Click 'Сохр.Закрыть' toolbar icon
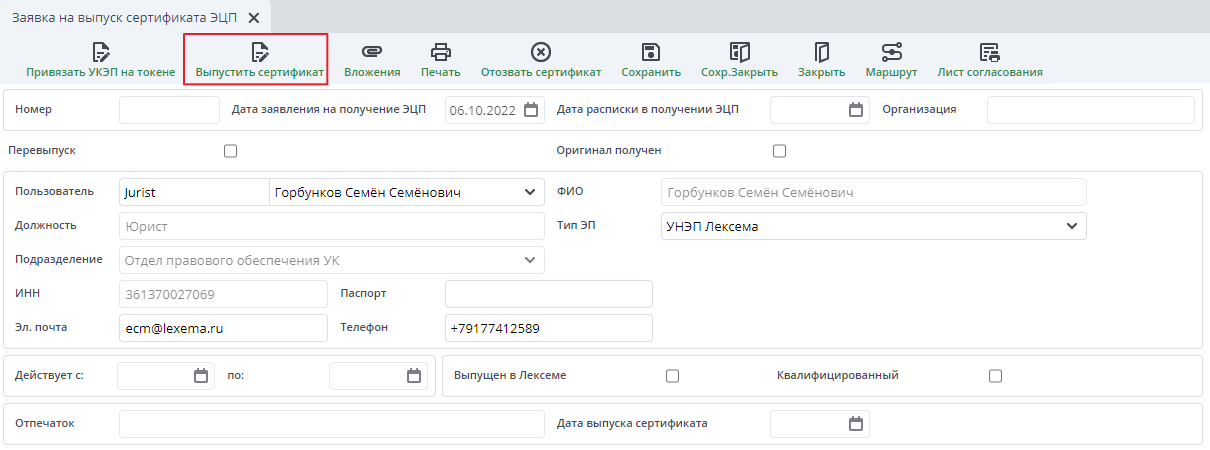Image resolution: width=1210 pixels, height=450 pixels. [x=740, y=52]
